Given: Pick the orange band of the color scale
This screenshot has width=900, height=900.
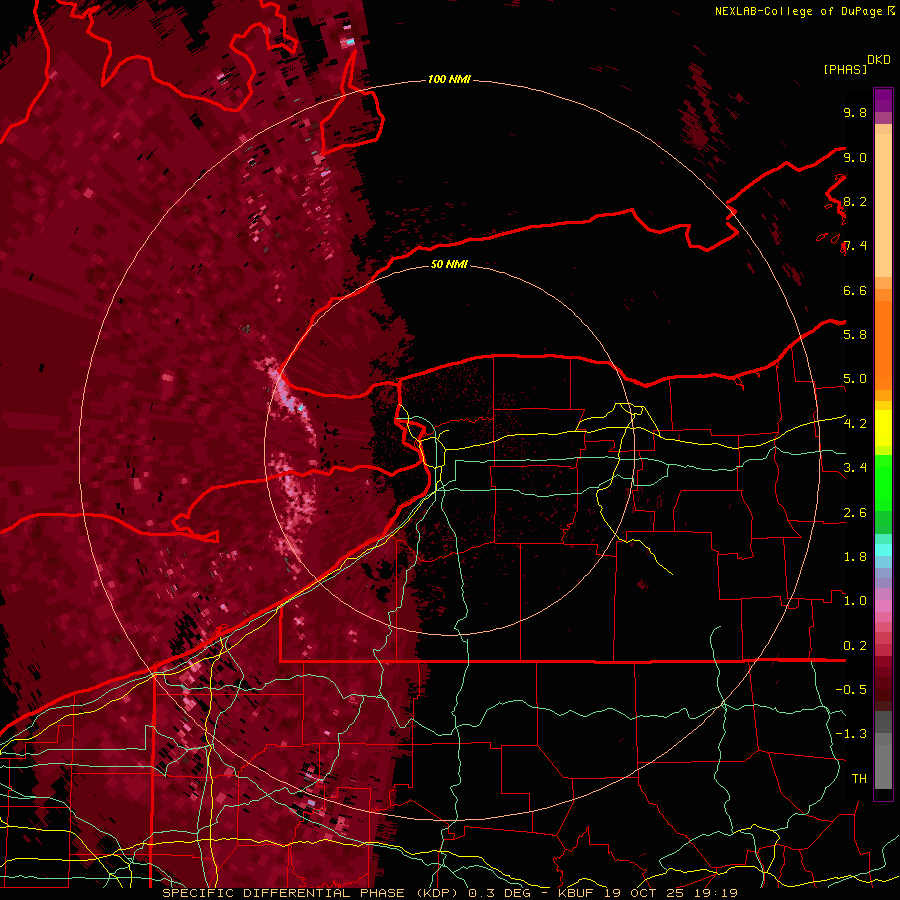Looking at the screenshot, I should tap(883, 346).
